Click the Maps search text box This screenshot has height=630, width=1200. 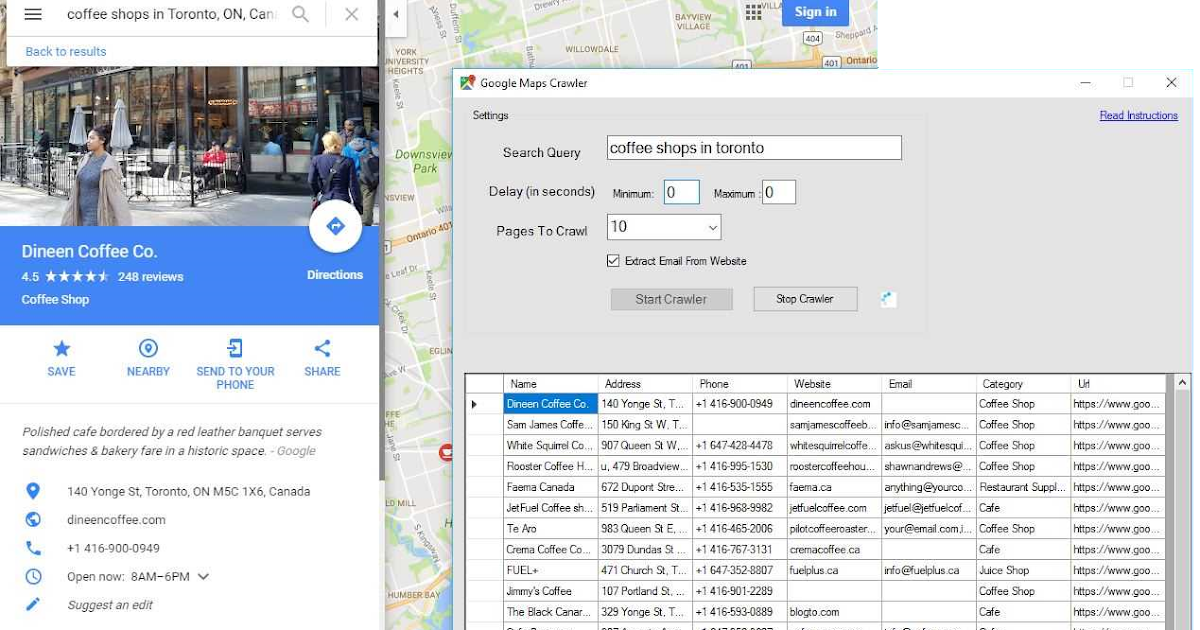tap(172, 14)
